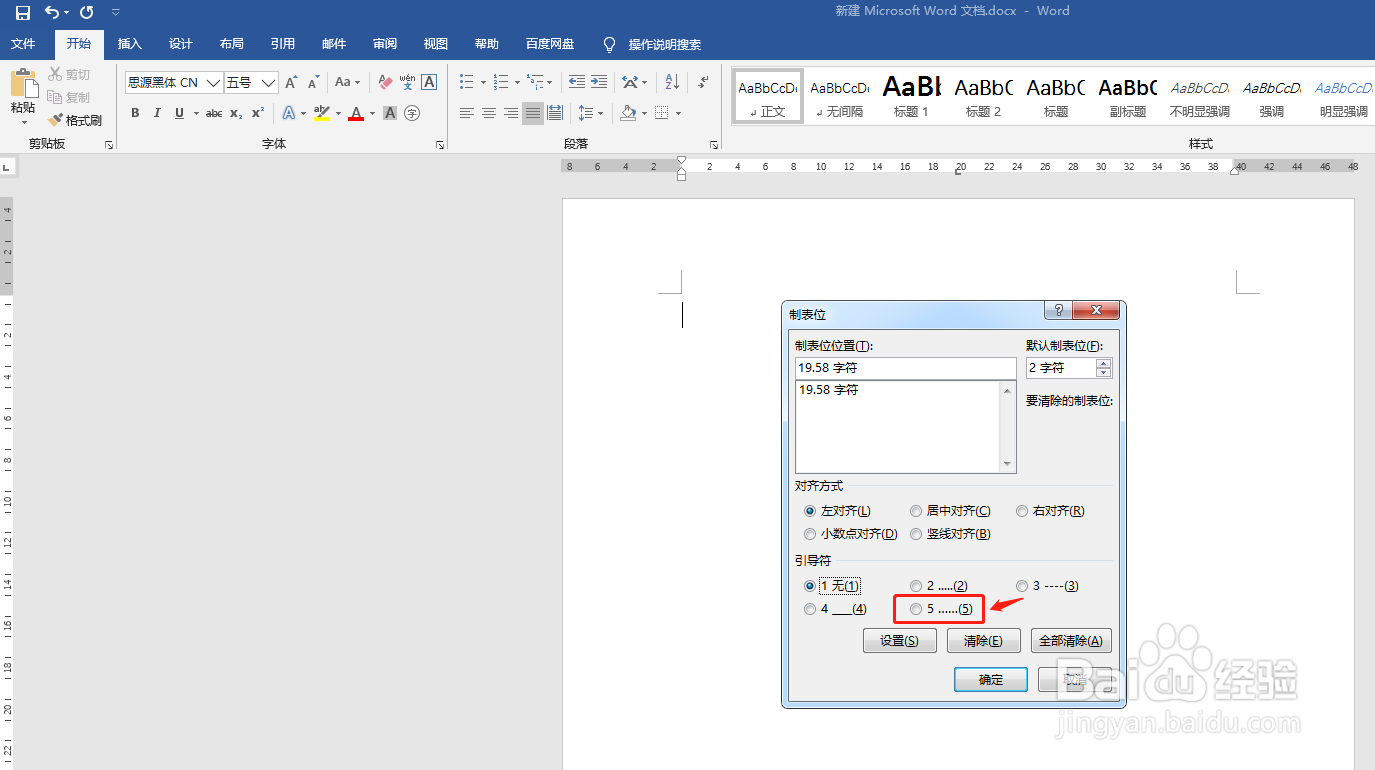Open the borders dropdown
The image size is (1375, 770).
[x=678, y=113]
